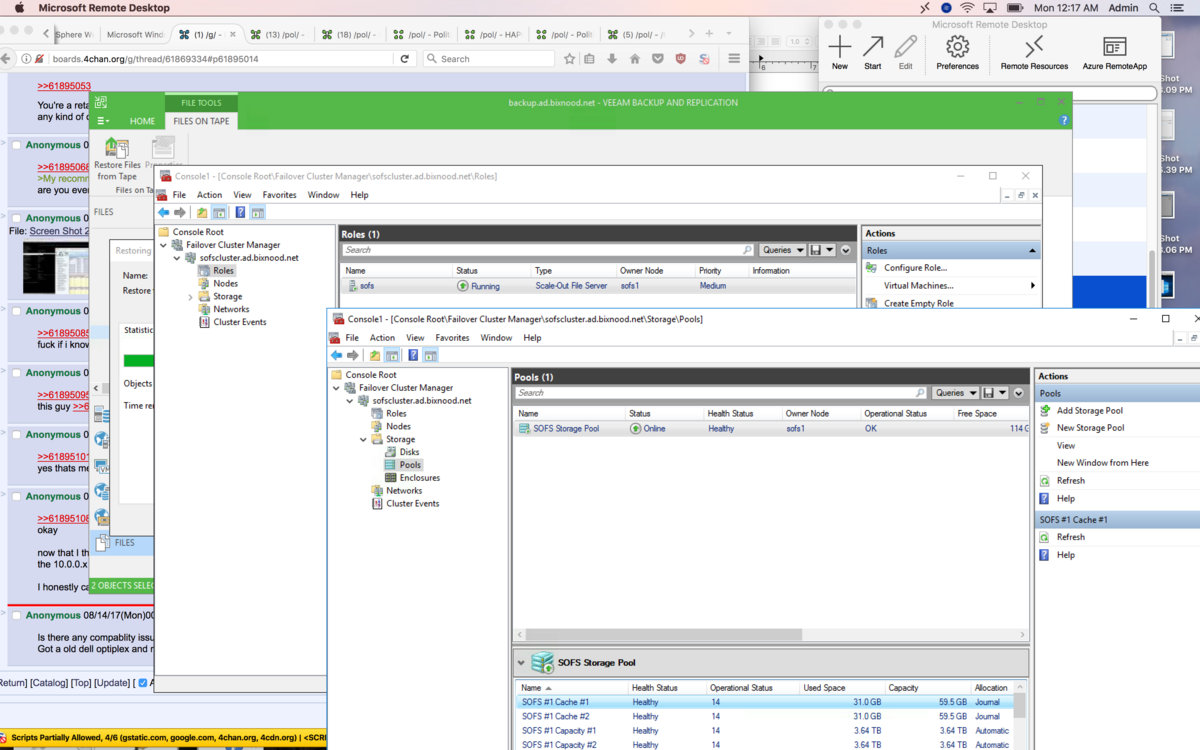The height and width of the screenshot is (750, 1200).
Task: Click the Start arrow icon in Remote Desktop
Action: [873, 47]
